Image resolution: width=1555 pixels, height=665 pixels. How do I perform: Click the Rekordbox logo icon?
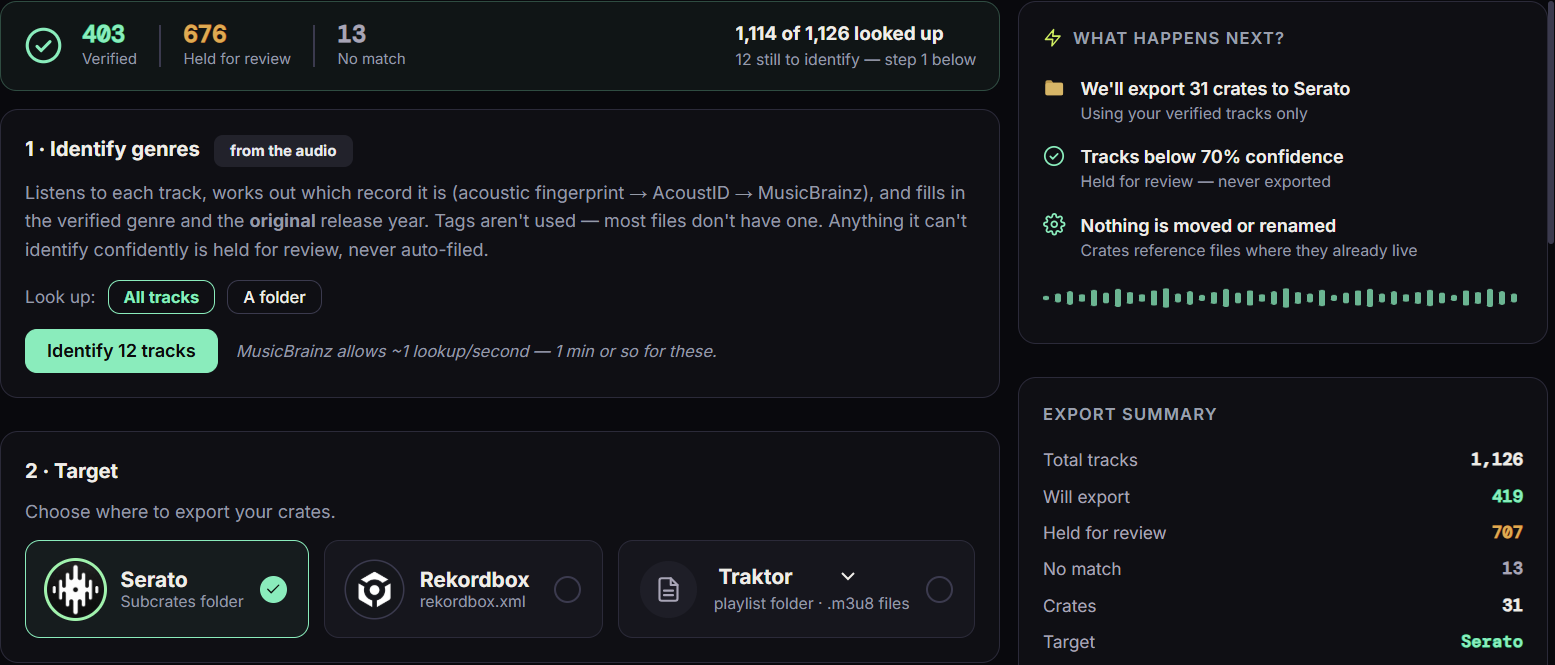(375, 590)
